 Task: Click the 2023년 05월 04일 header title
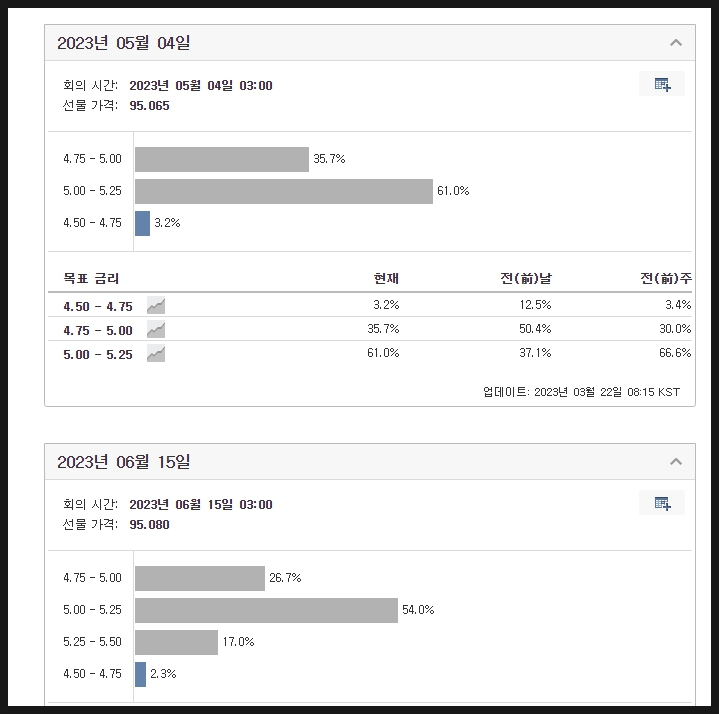pyautogui.click(x=123, y=43)
